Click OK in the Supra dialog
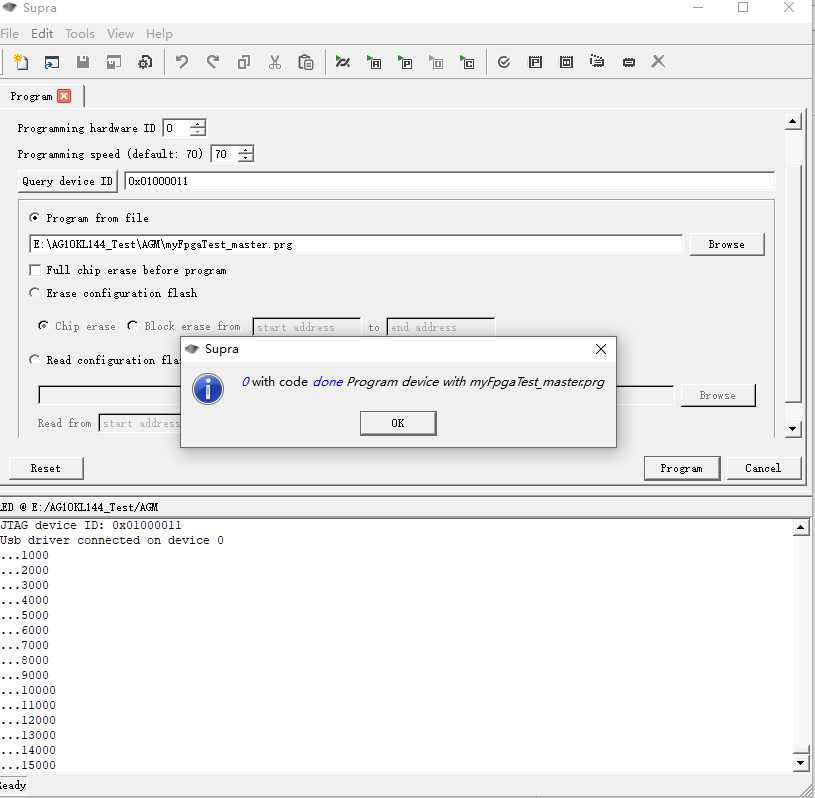This screenshot has height=798, width=815. (398, 423)
